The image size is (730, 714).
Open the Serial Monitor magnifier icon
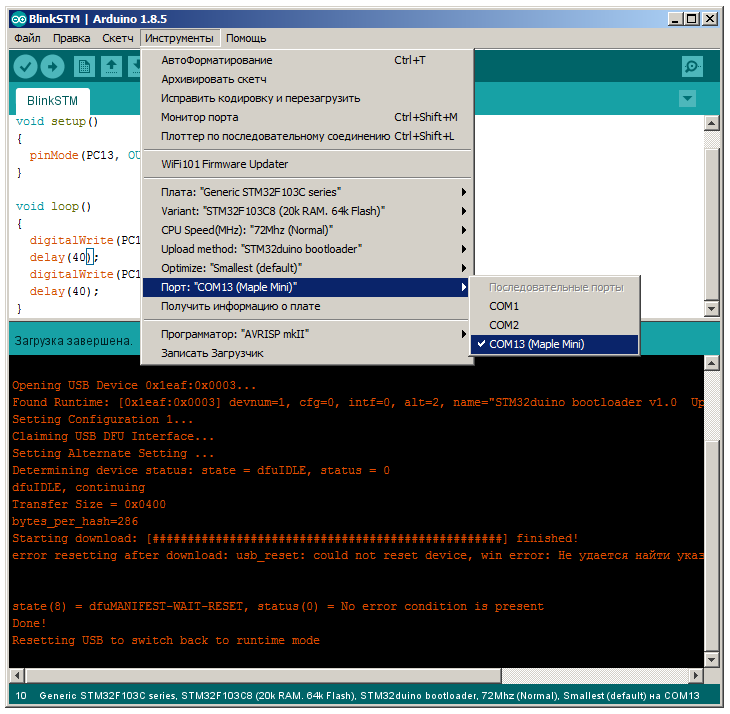coord(692,67)
